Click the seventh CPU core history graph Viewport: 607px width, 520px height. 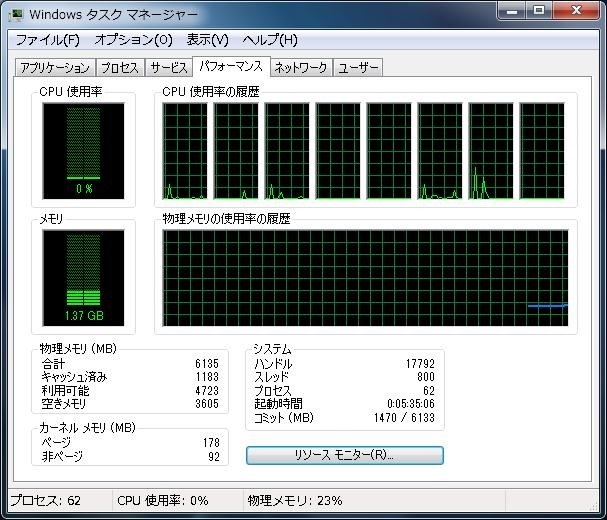(x=491, y=151)
